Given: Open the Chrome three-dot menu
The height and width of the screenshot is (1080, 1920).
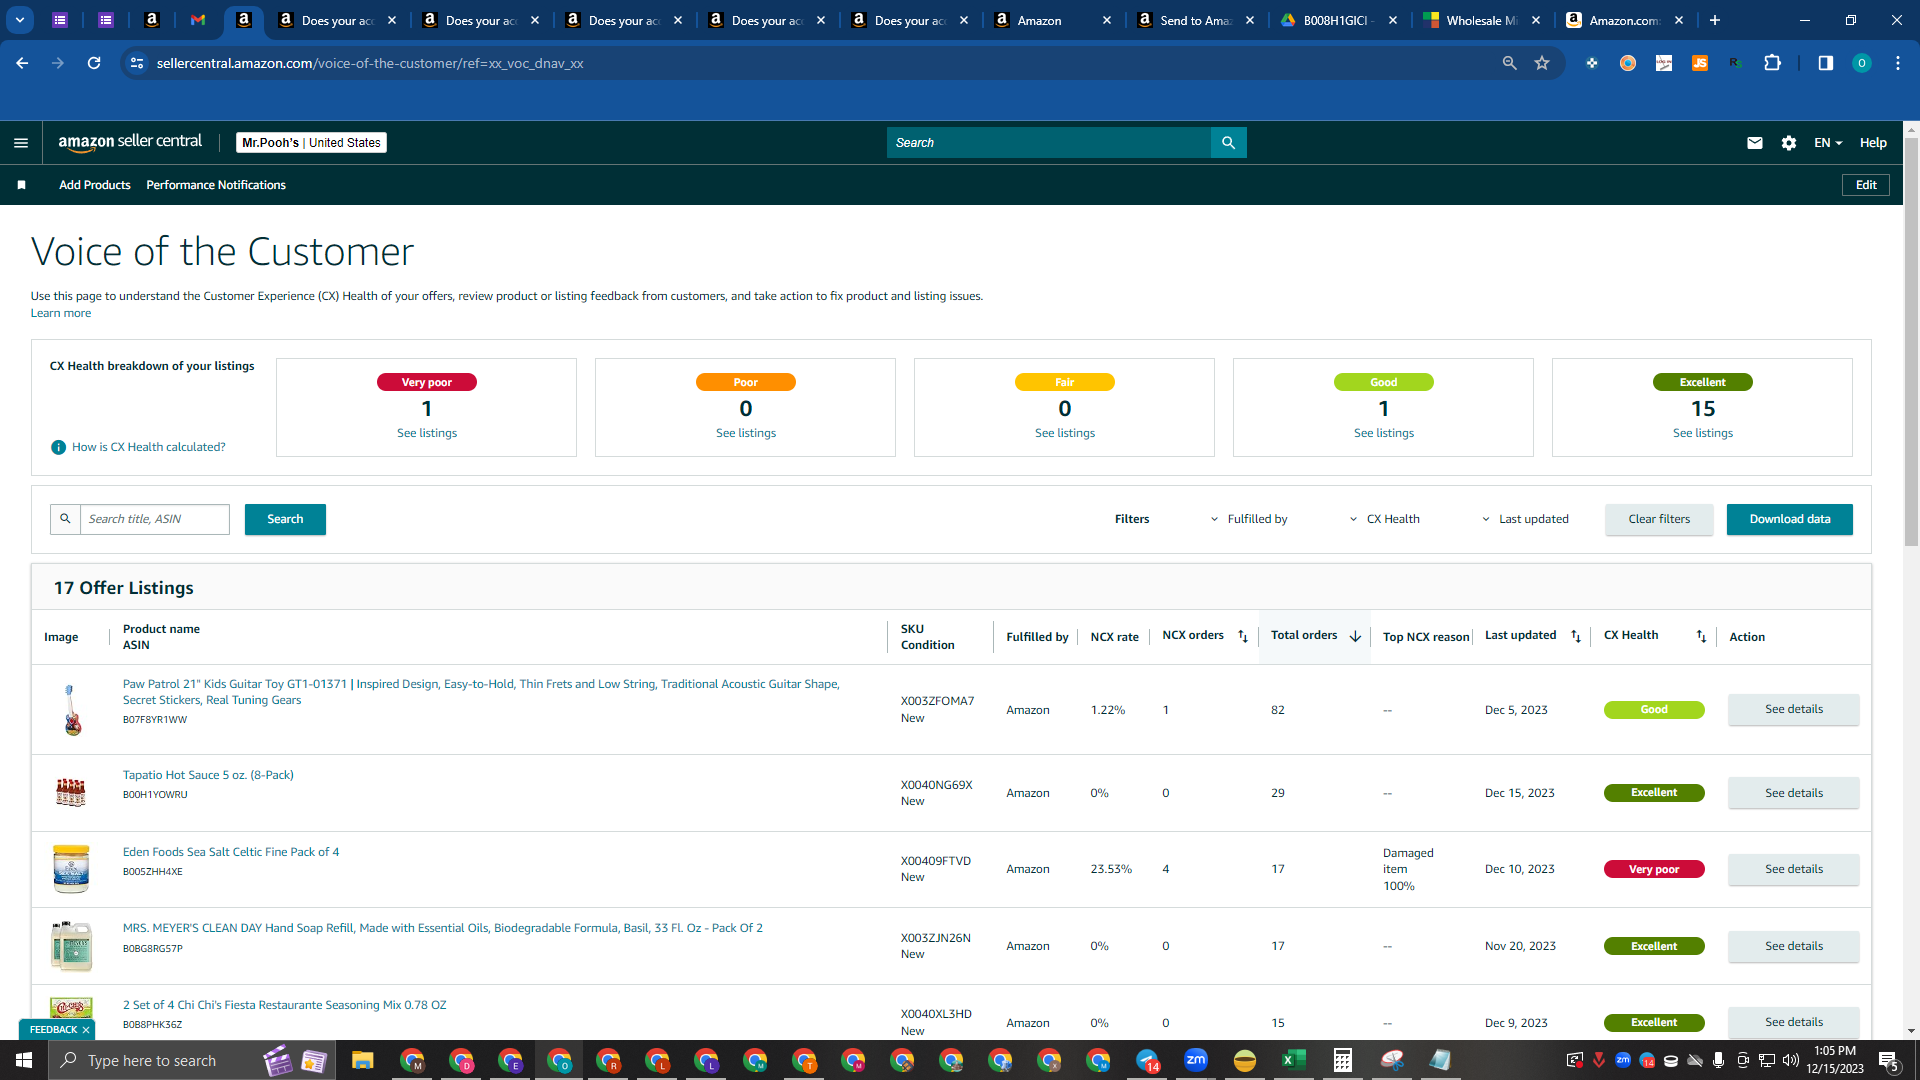Looking at the screenshot, I should (x=1897, y=63).
